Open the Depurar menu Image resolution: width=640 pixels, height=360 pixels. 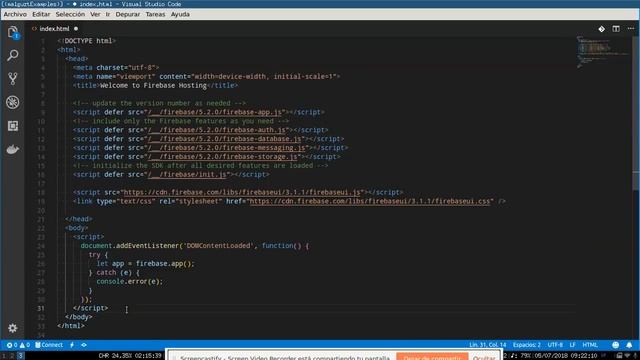click(x=127, y=14)
